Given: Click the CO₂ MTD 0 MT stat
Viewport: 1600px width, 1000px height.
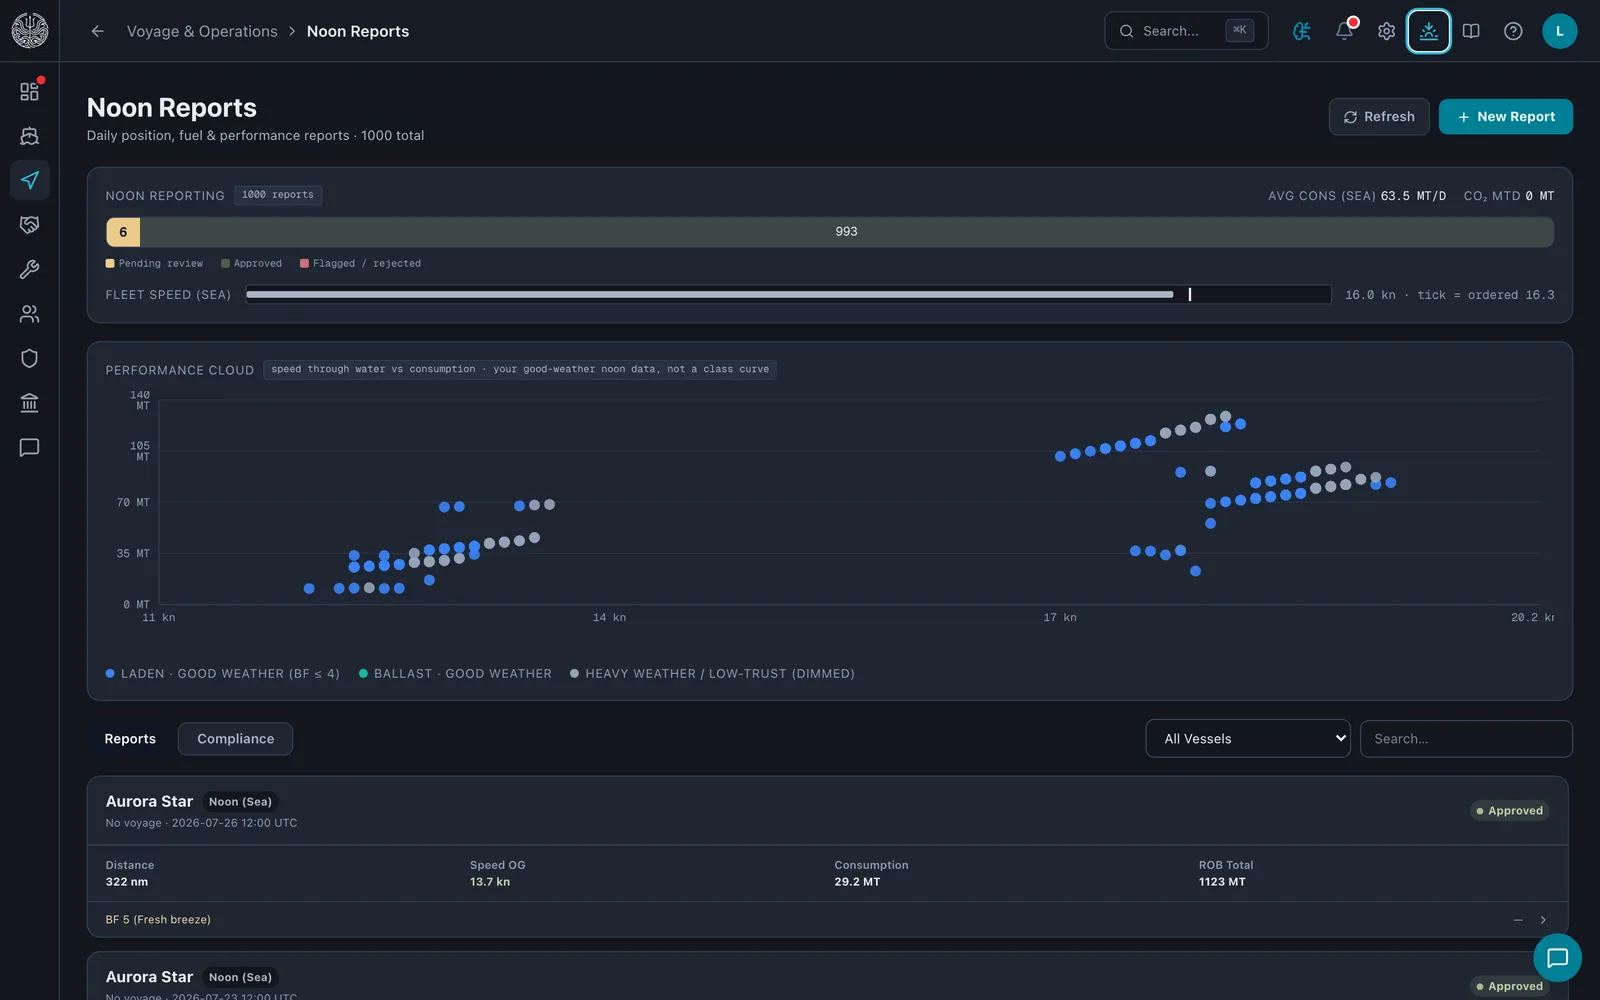Looking at the screenshot, I should 1508,196.
